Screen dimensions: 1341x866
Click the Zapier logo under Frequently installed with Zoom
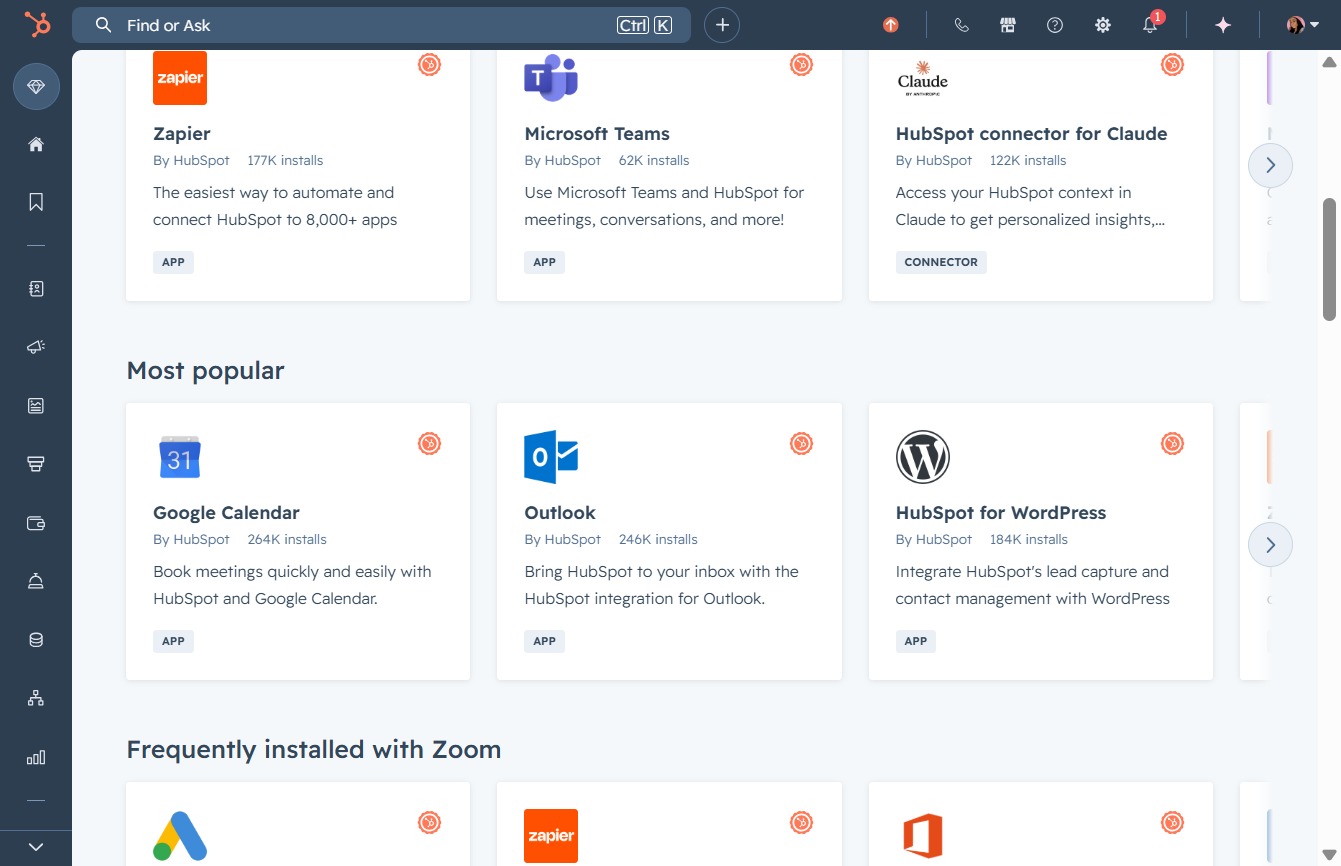(551, 836)
